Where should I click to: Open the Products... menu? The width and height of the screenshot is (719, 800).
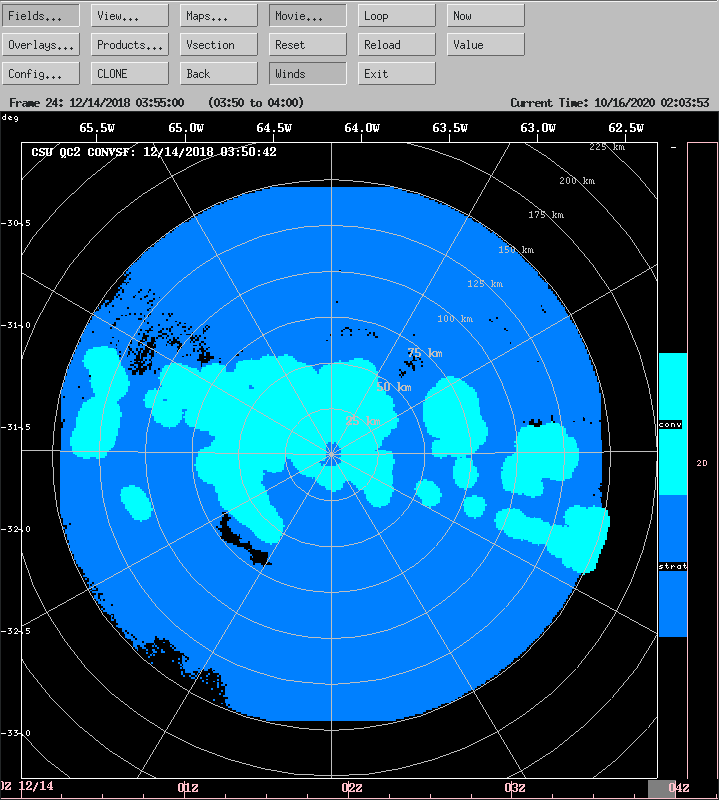coord(130,45)
